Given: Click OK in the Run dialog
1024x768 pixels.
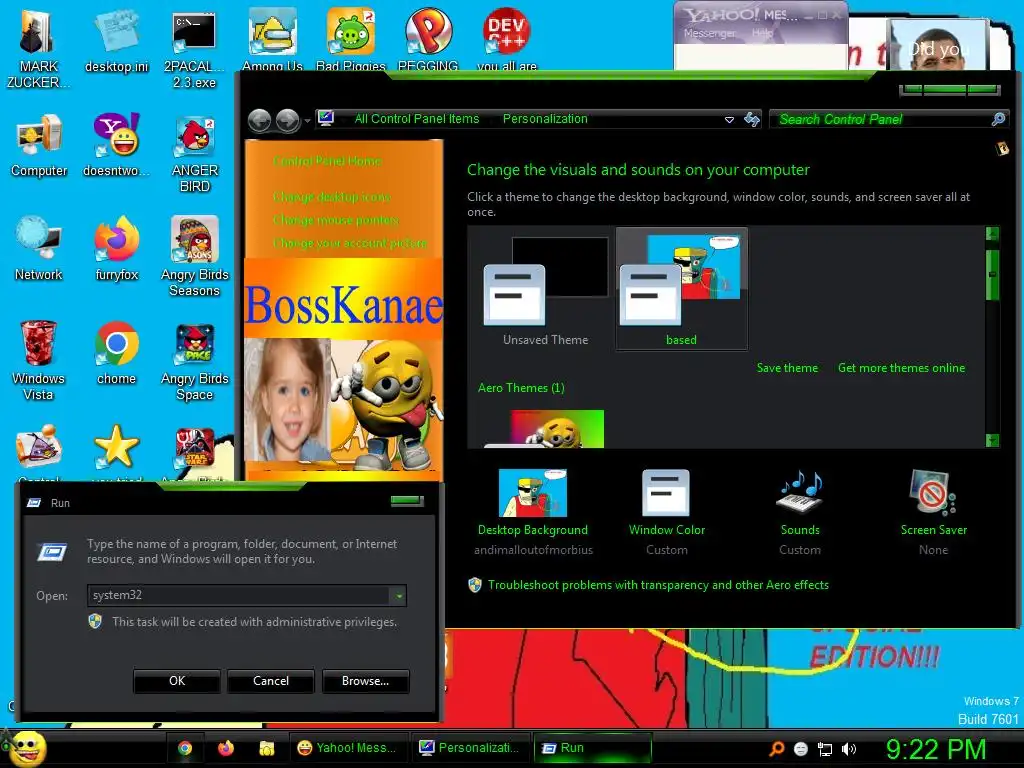Looking at the screenshot, I should [x=177, y=681].
